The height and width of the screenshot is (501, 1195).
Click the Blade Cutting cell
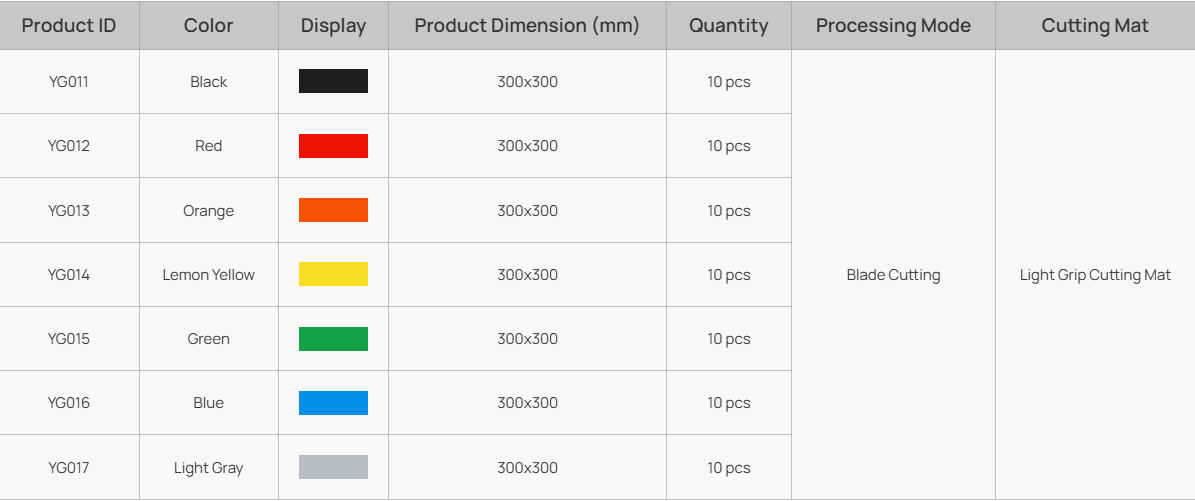[893, 275]
